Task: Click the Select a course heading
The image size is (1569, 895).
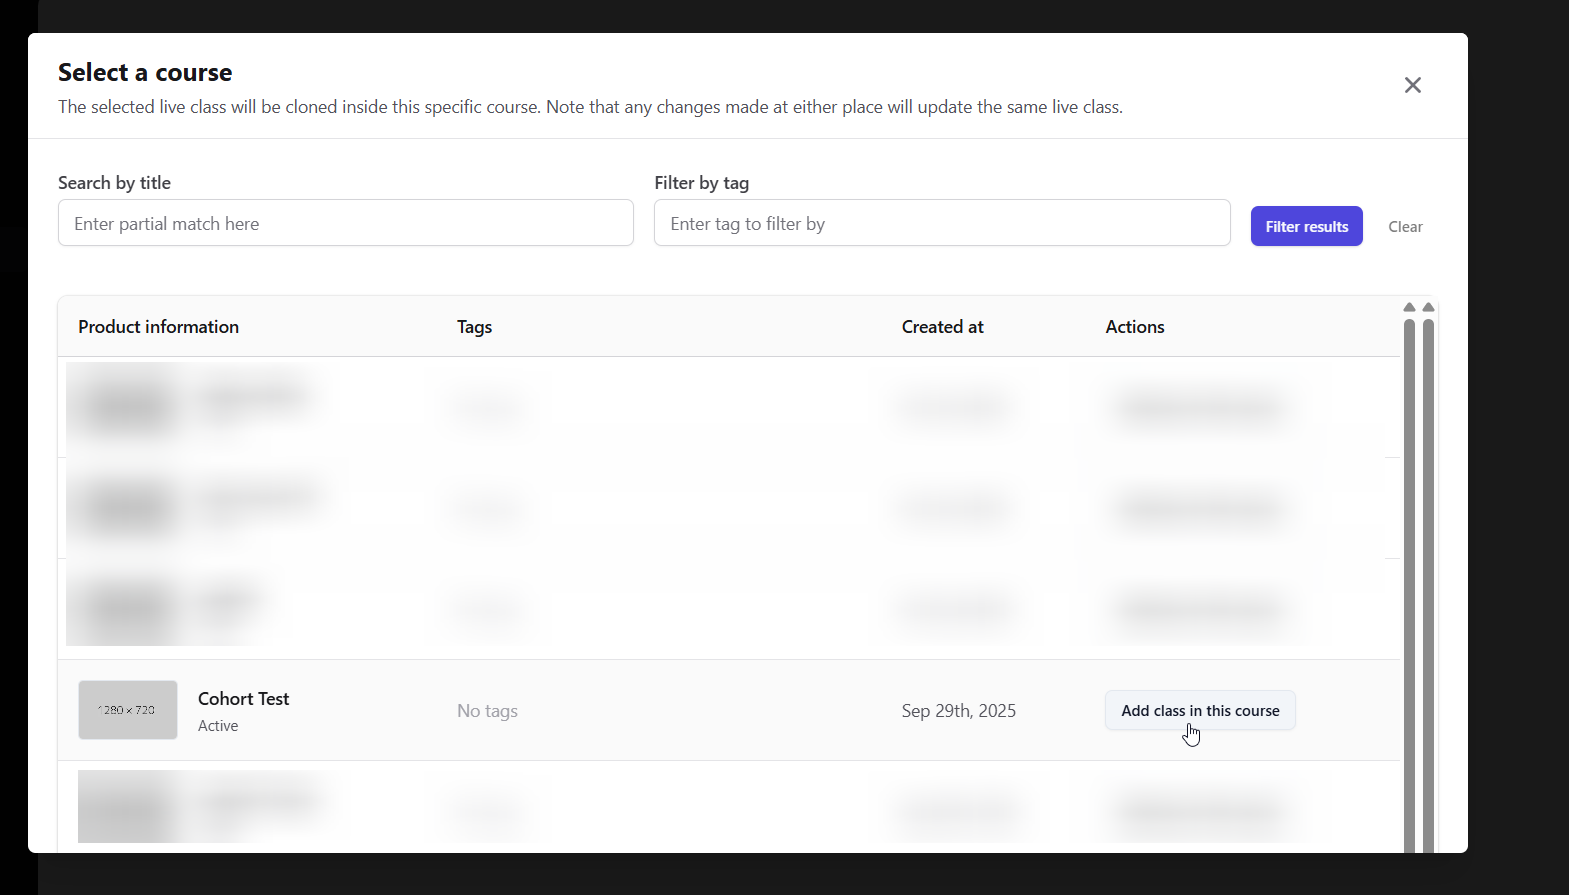Action: click(145, 73)
